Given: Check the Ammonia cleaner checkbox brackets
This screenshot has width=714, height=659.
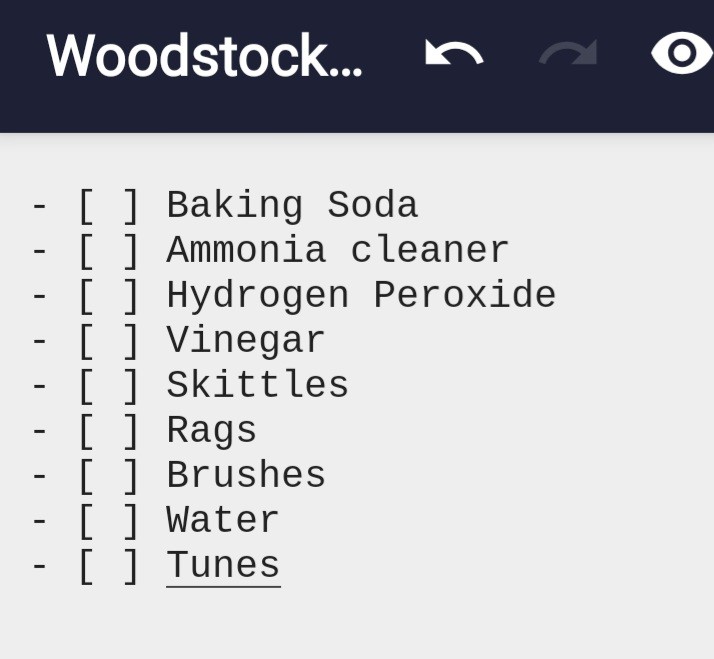Looking at the screenshot, I should point(109,251).
